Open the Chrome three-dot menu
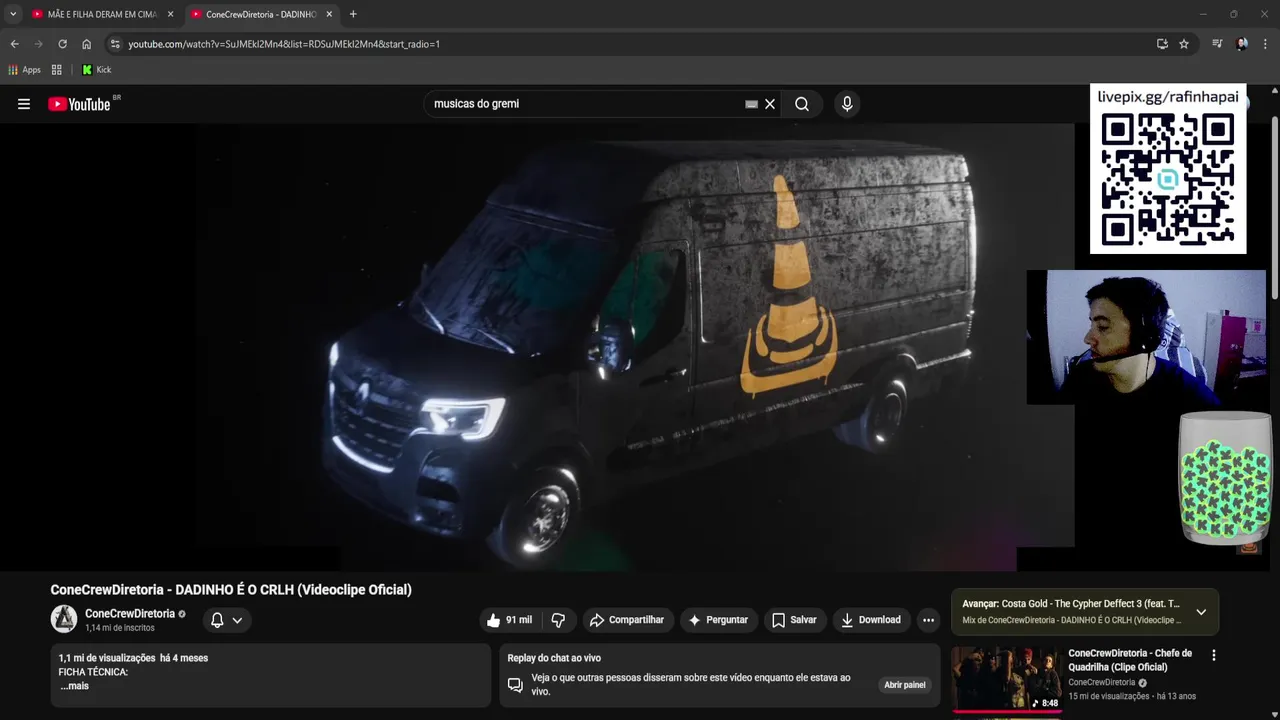 pos(1266,44)
